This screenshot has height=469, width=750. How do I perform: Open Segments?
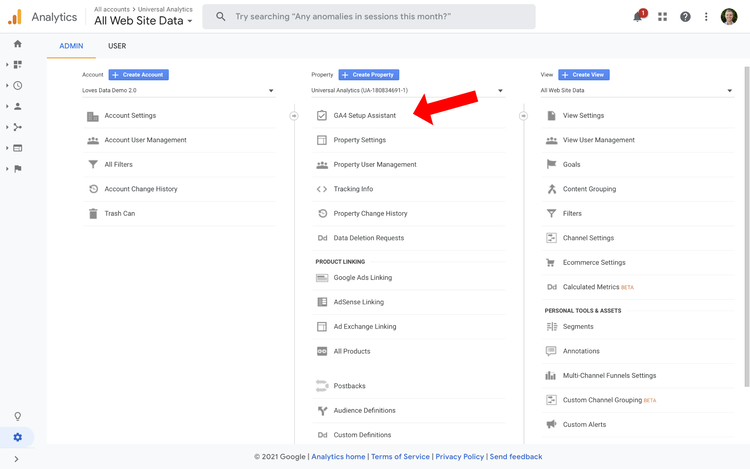(578, 327)
